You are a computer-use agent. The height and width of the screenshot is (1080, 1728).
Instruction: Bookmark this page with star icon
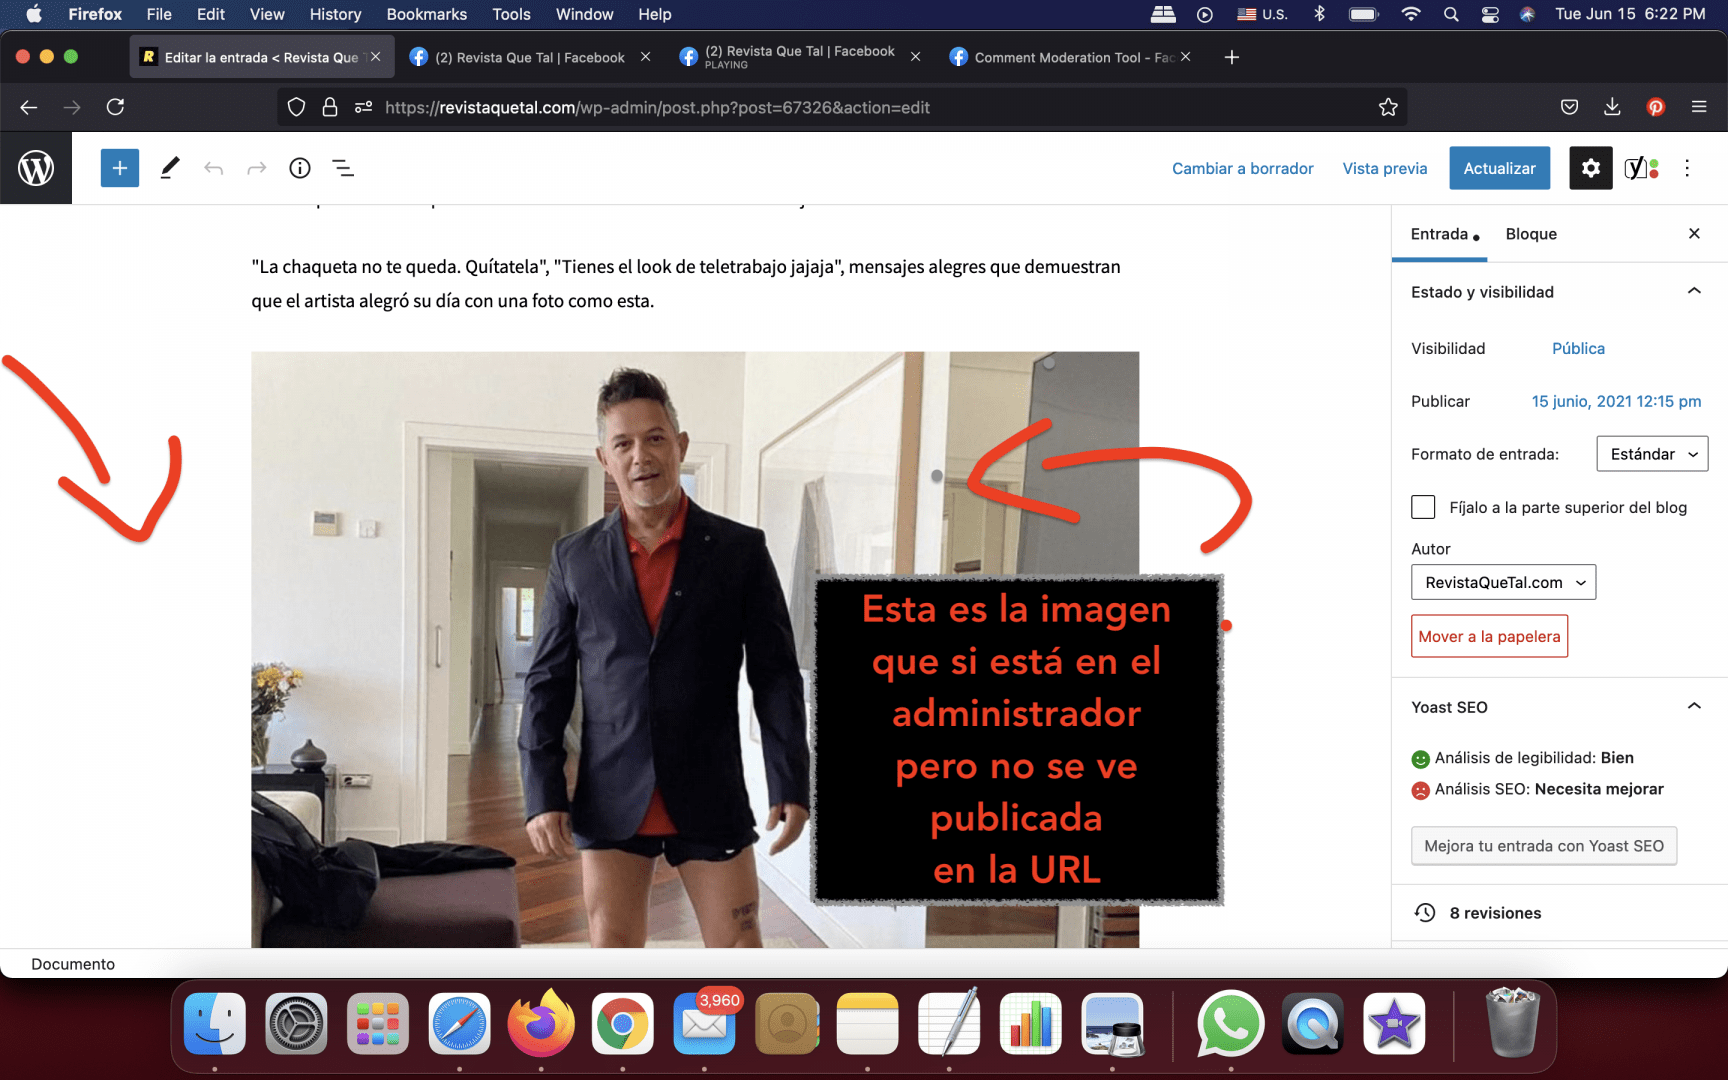(1388, 107)
